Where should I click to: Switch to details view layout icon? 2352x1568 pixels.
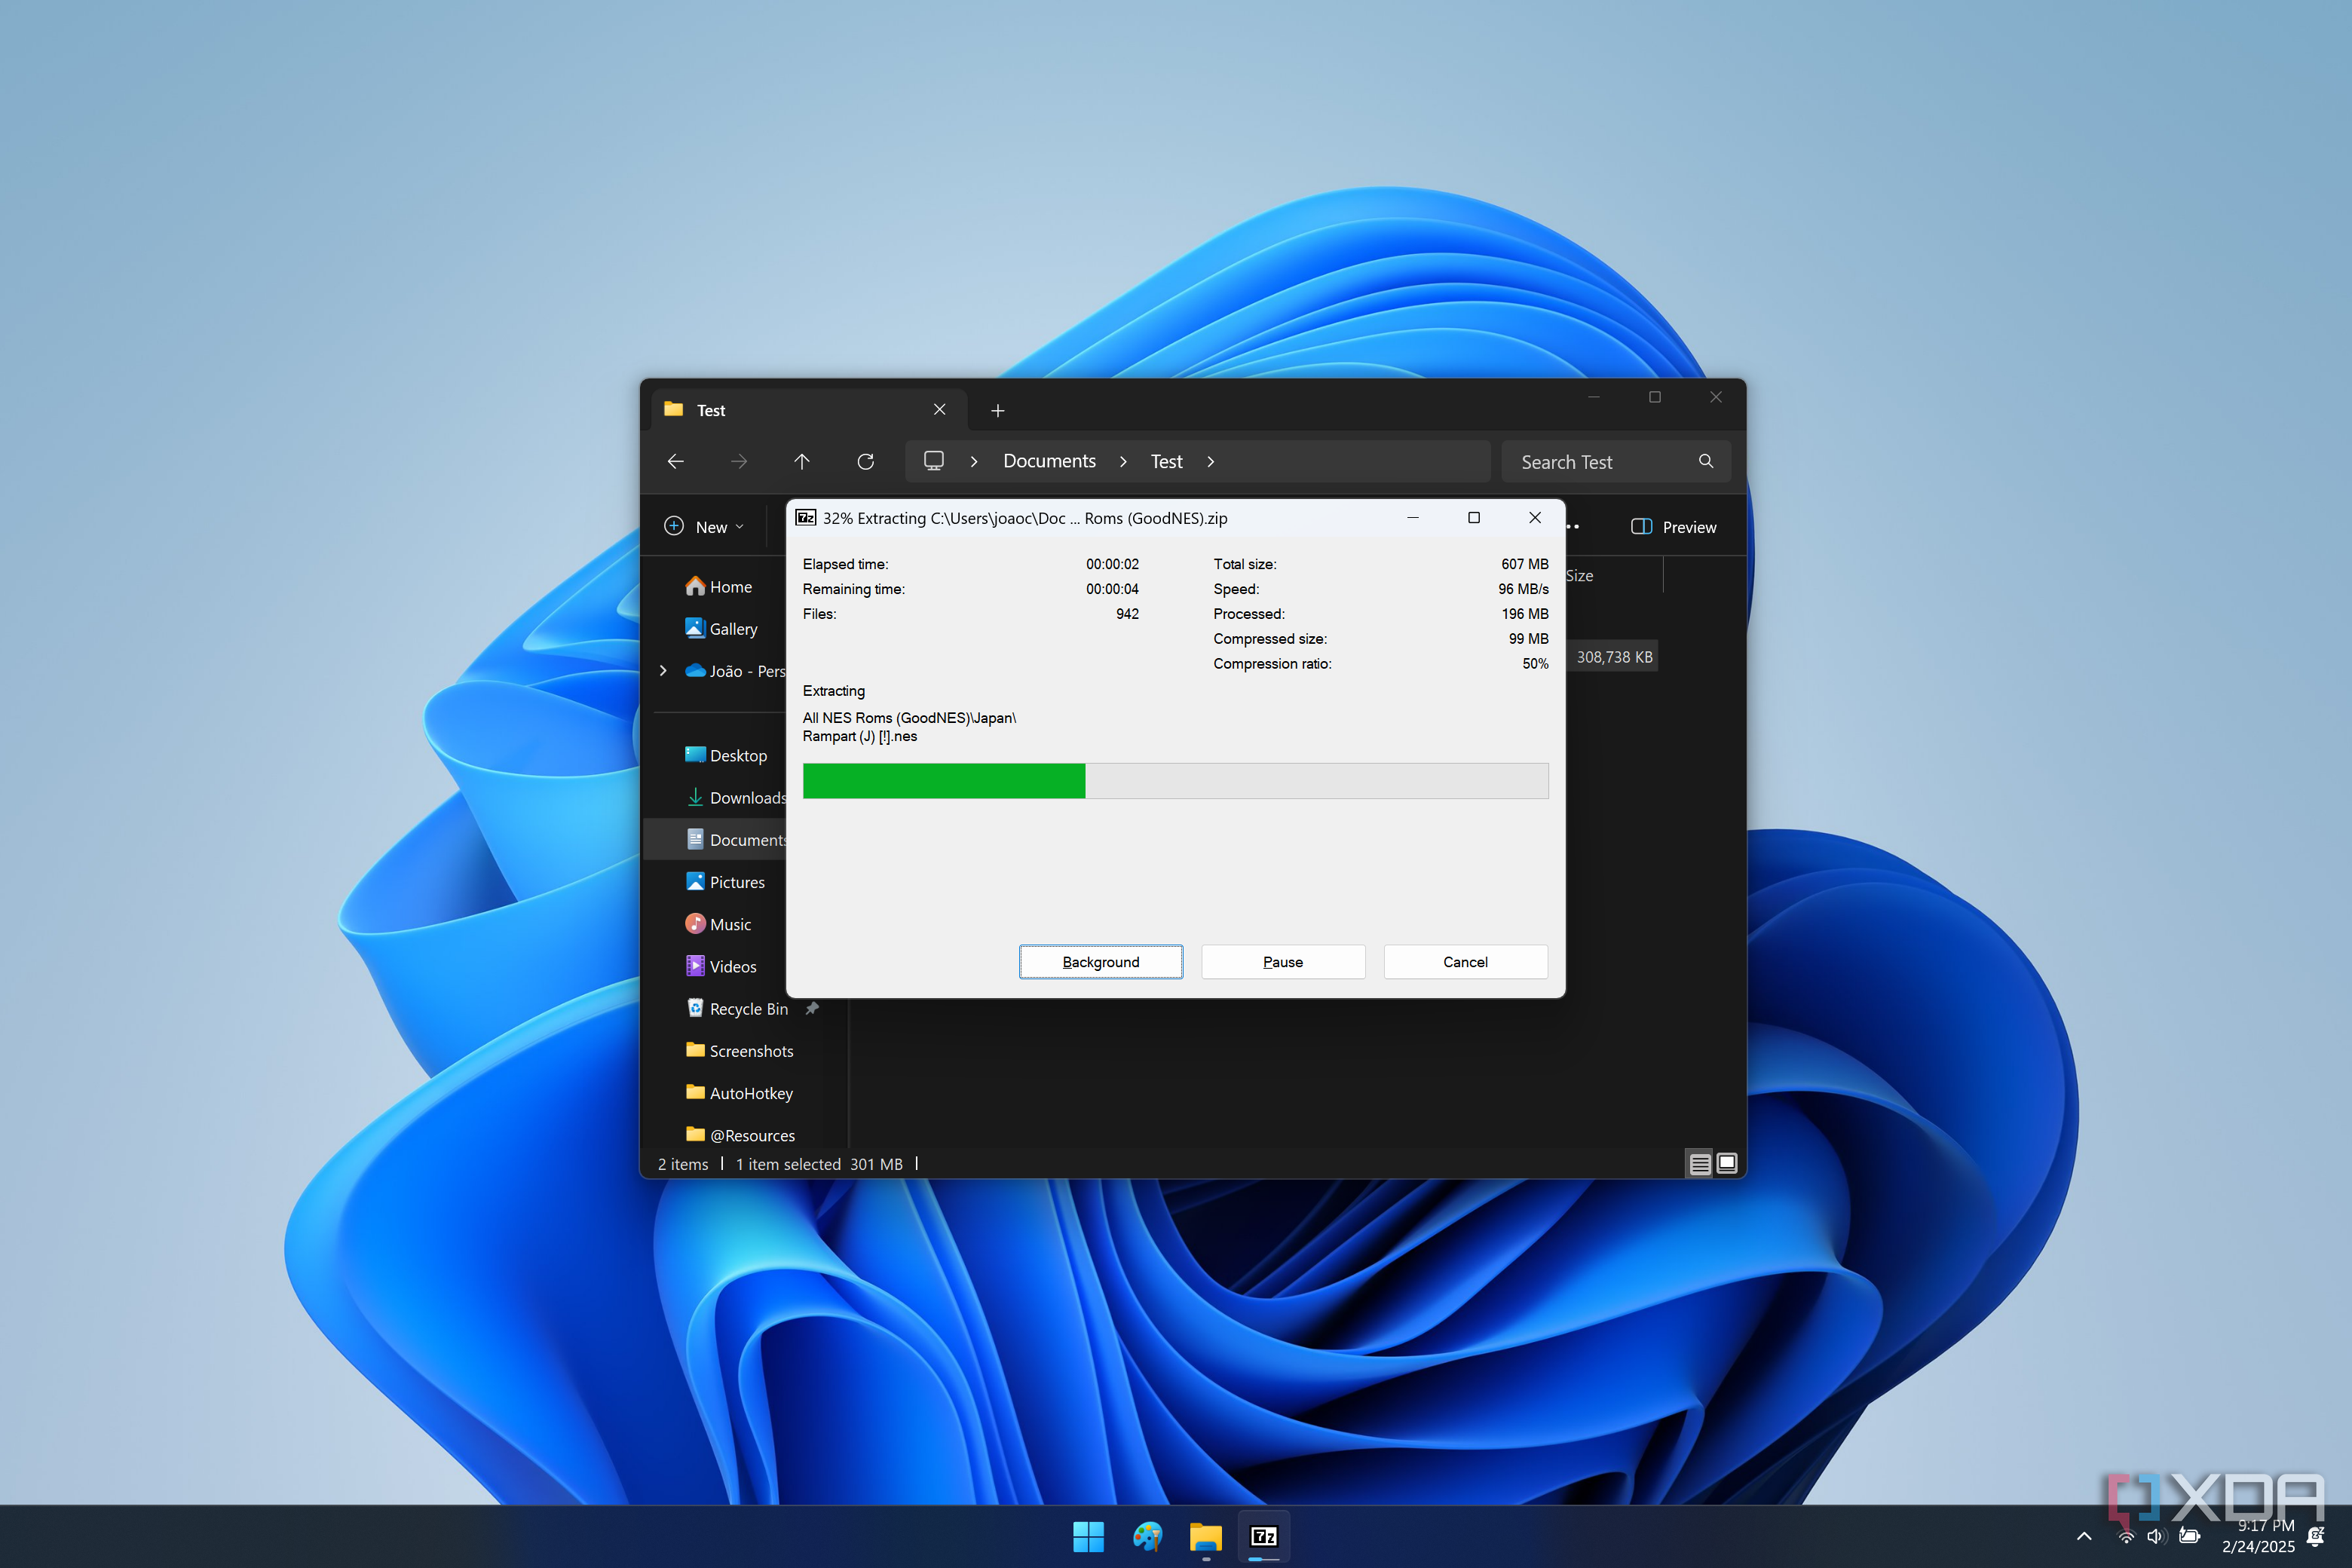(1699, 1163)
